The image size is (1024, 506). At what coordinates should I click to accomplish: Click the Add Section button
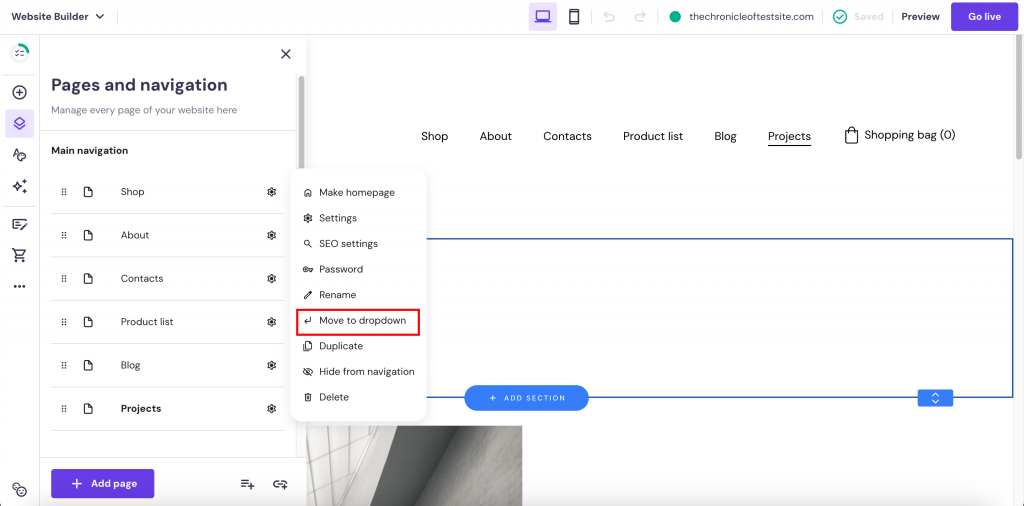click(526, 398)
